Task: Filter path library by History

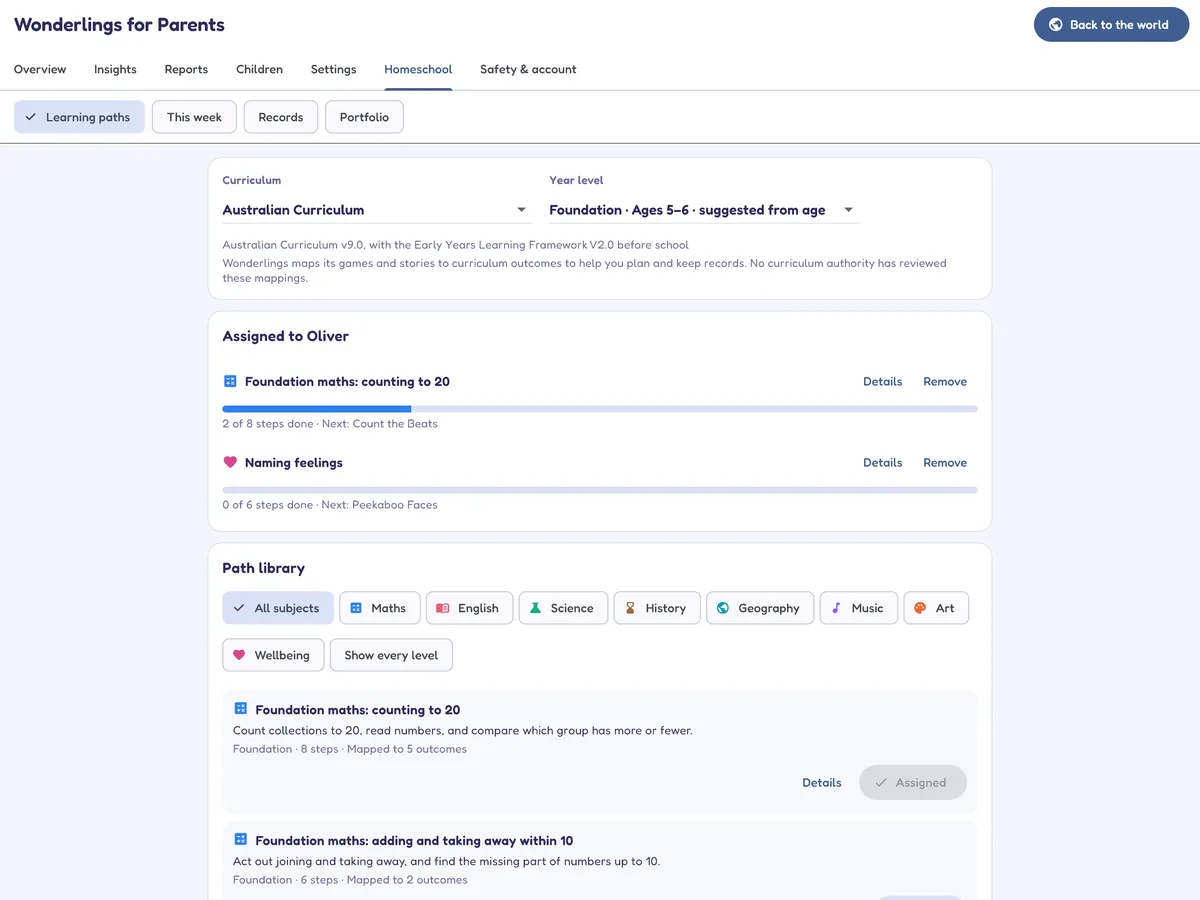Action: click(657, 608)
